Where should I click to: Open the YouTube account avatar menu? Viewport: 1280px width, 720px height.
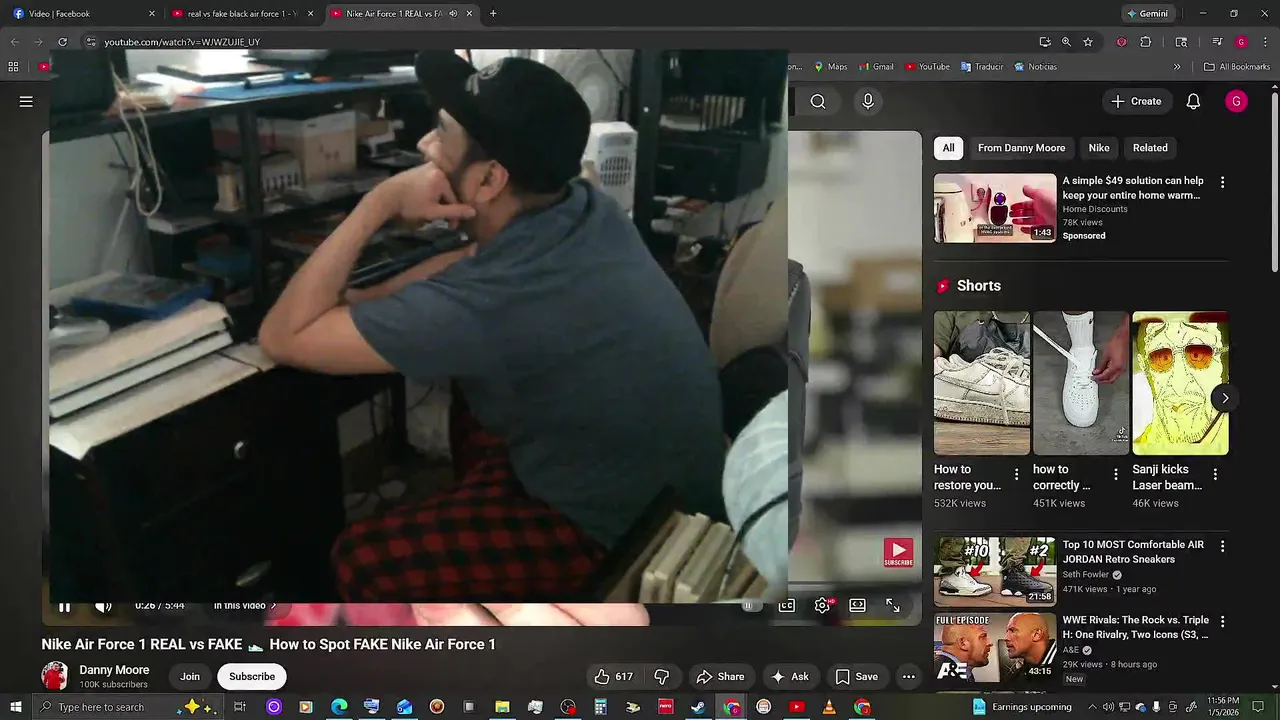(1236, 101)
